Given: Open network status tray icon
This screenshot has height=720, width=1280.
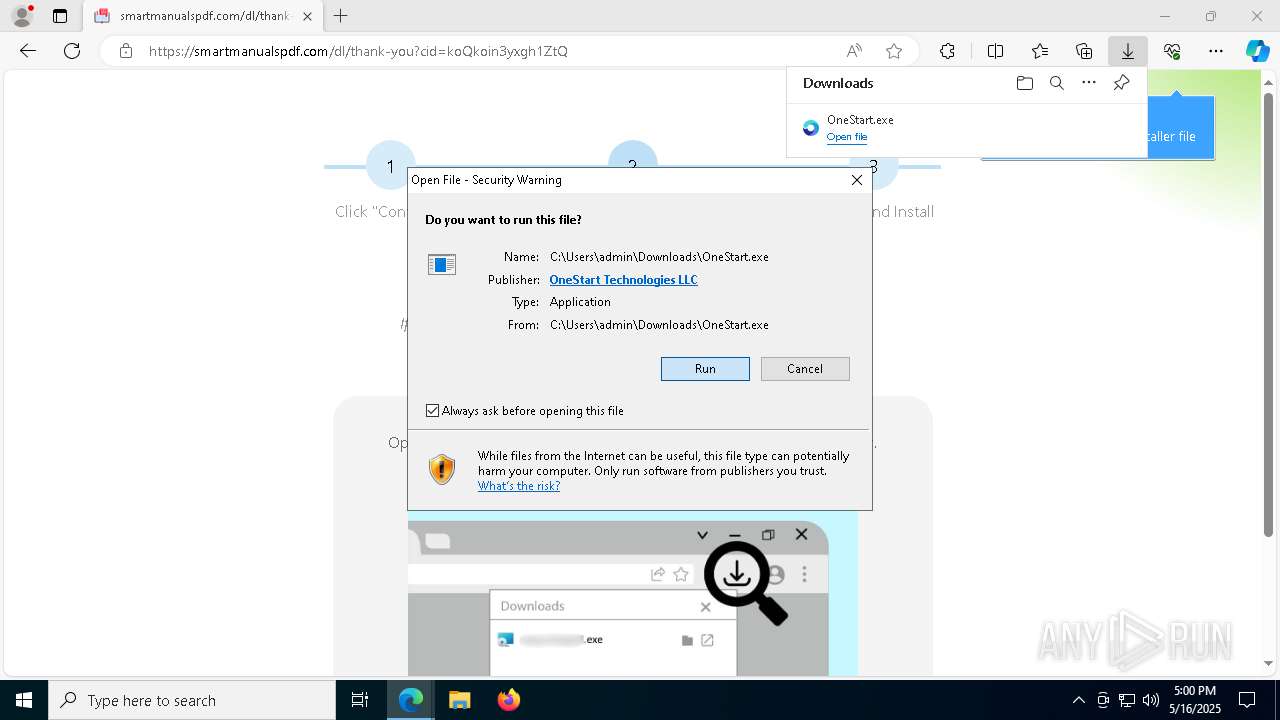Looking at the screenshot, I should click(x=1127, y=700).
